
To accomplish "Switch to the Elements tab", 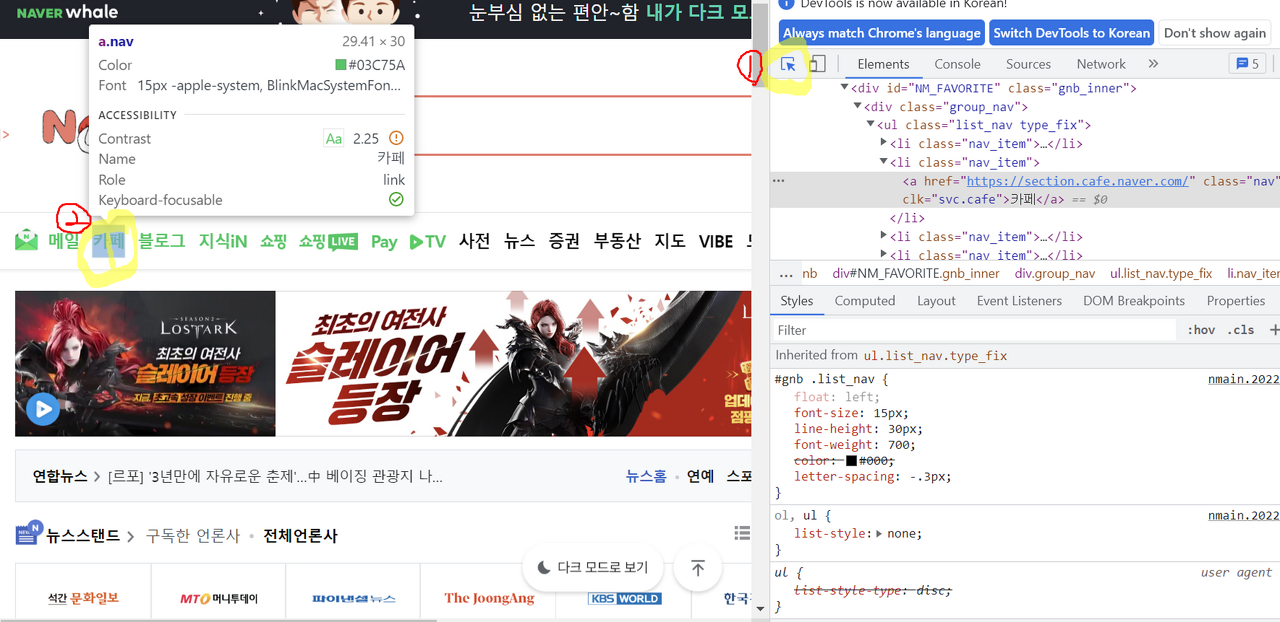I will coord(883,64).
